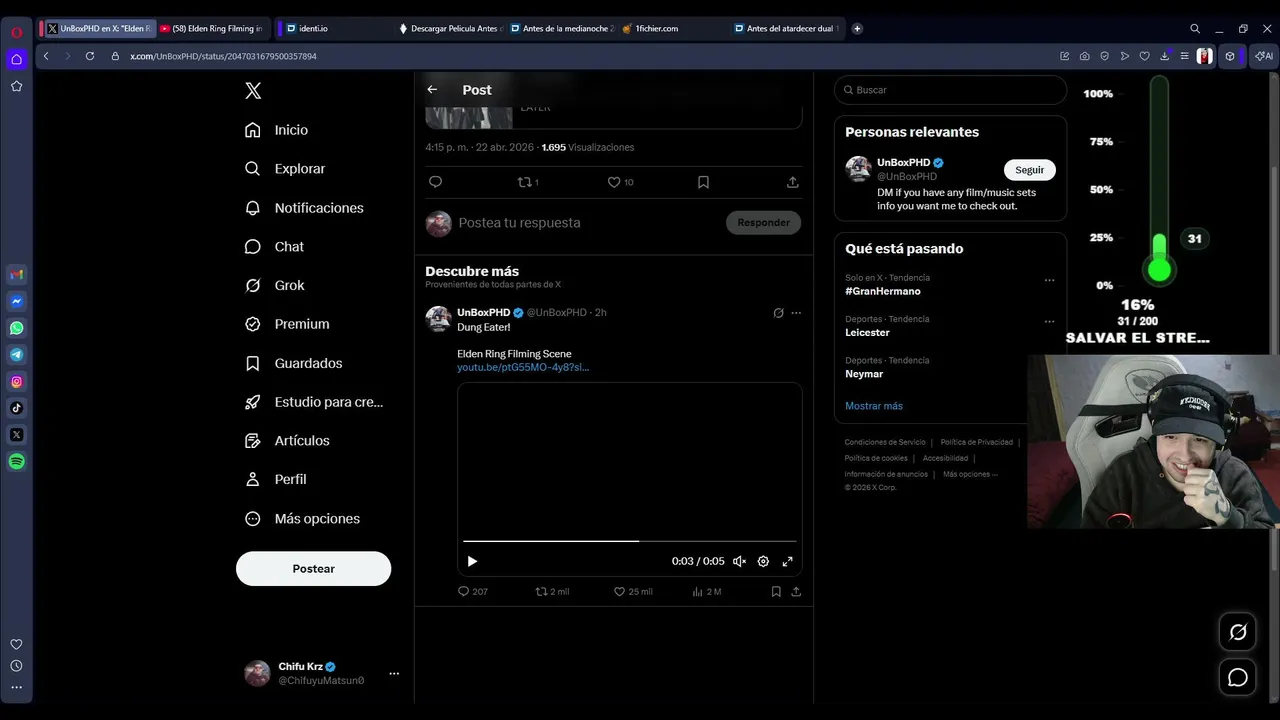Open Messenger in the Opera sidebar
The width and height of the screenshot is (1280, 720).
click(17, 301)
